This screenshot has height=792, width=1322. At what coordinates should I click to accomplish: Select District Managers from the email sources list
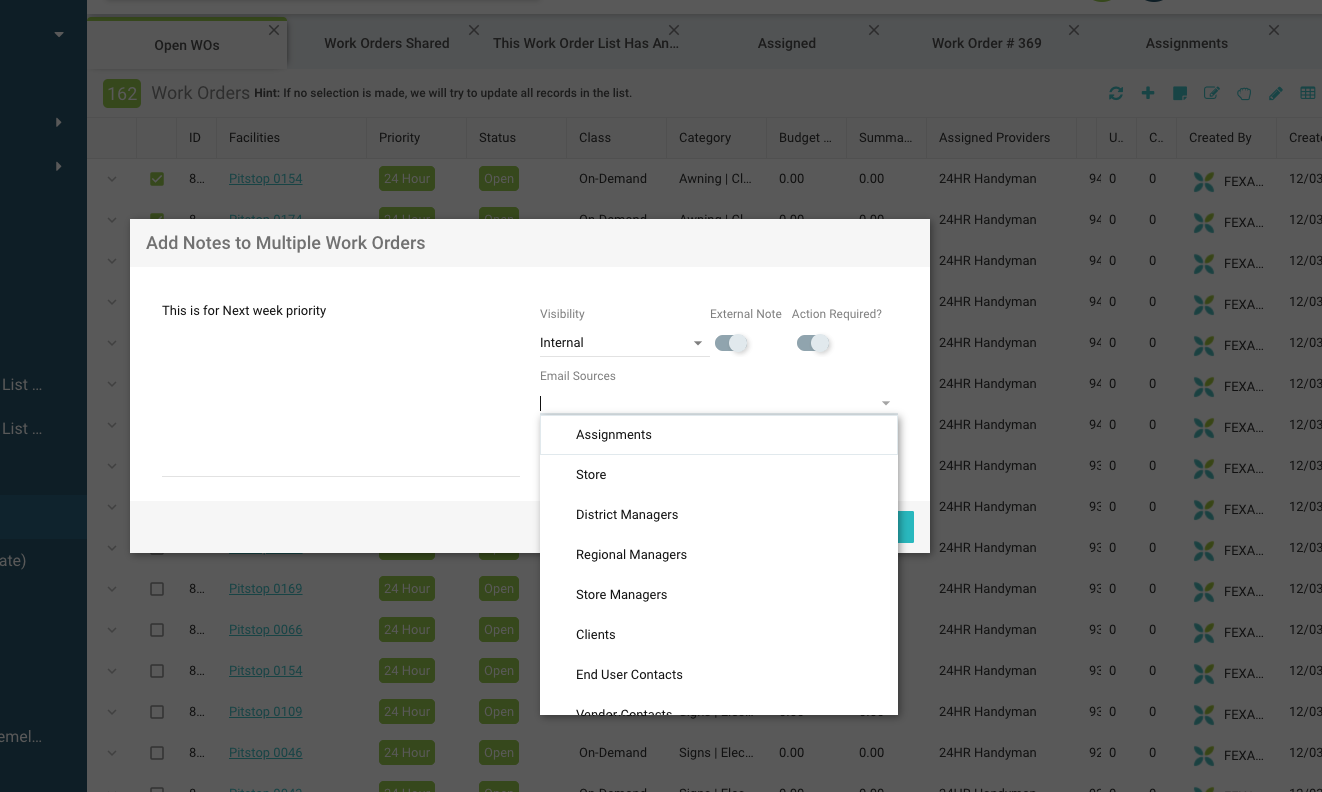coord(627,515)
